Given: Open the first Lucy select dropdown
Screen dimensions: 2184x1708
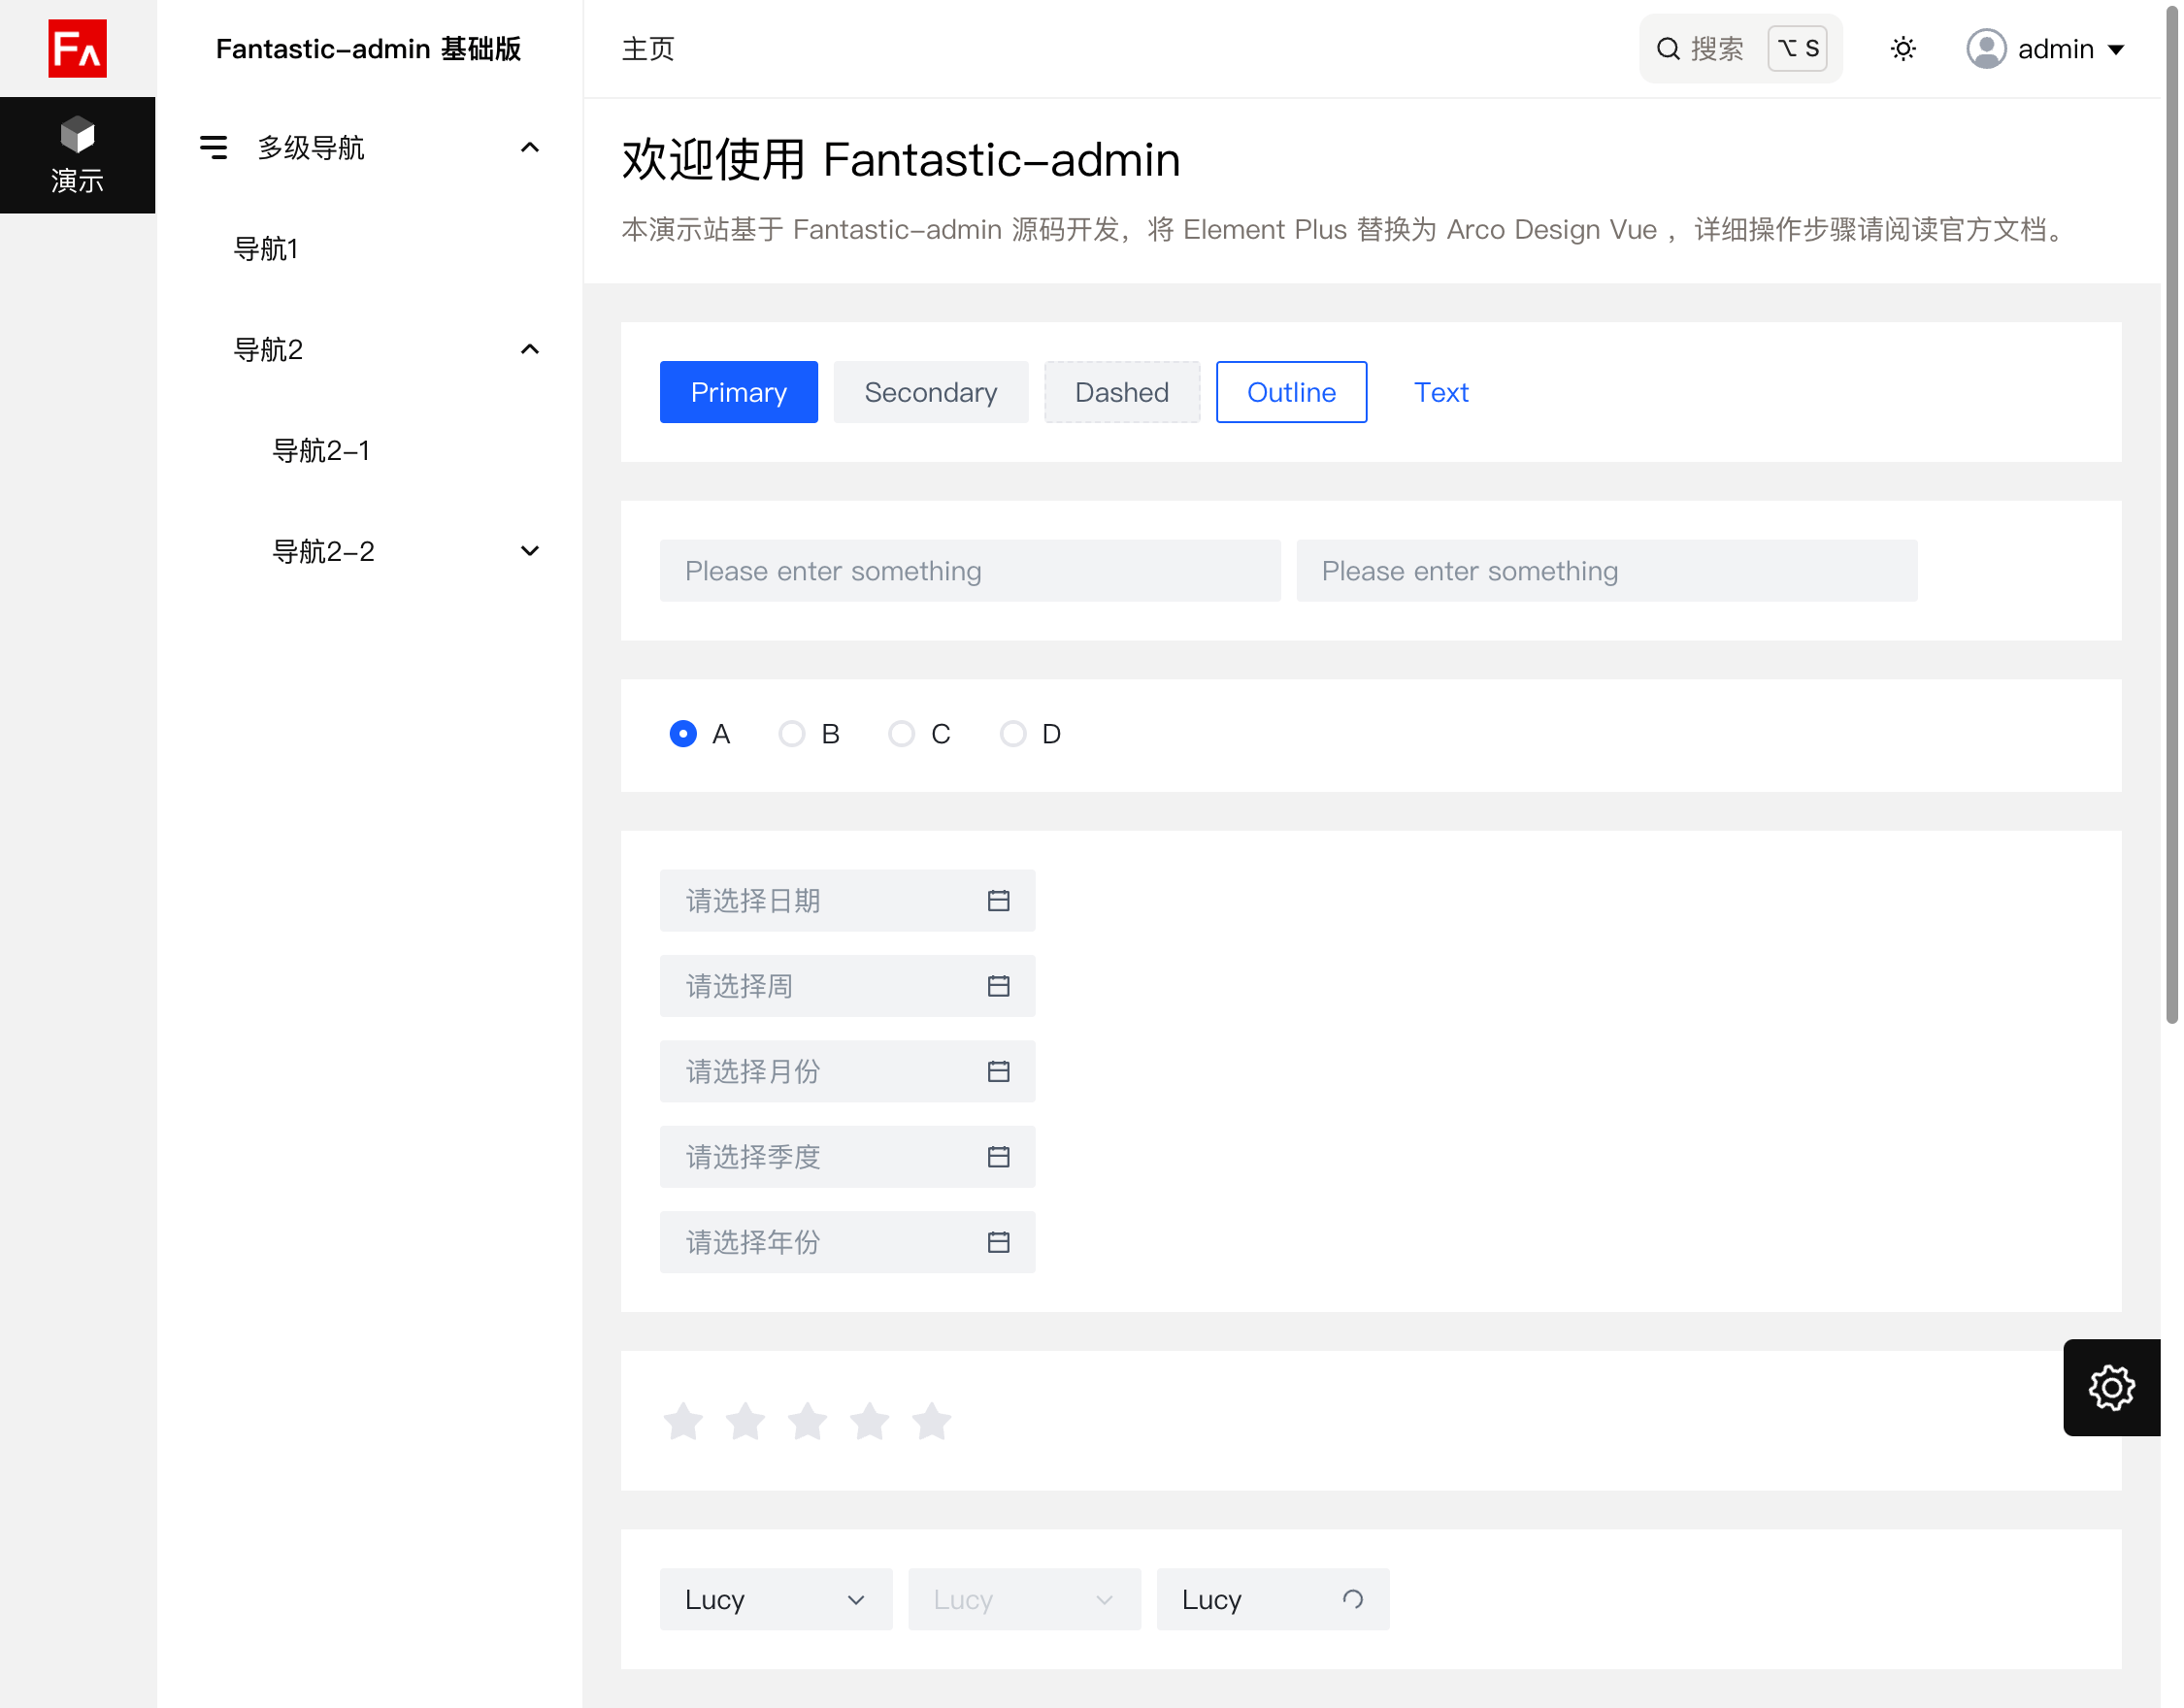Looking at the screenshot, I should point(775,1599).
